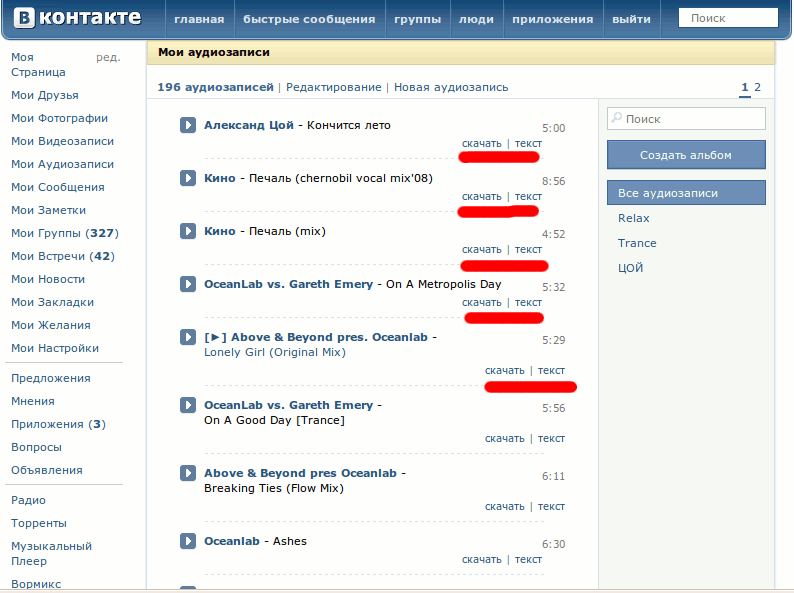
Task: Click ред. next to Моя Страница
Action: pyautogui.click(x=108, y=57)
